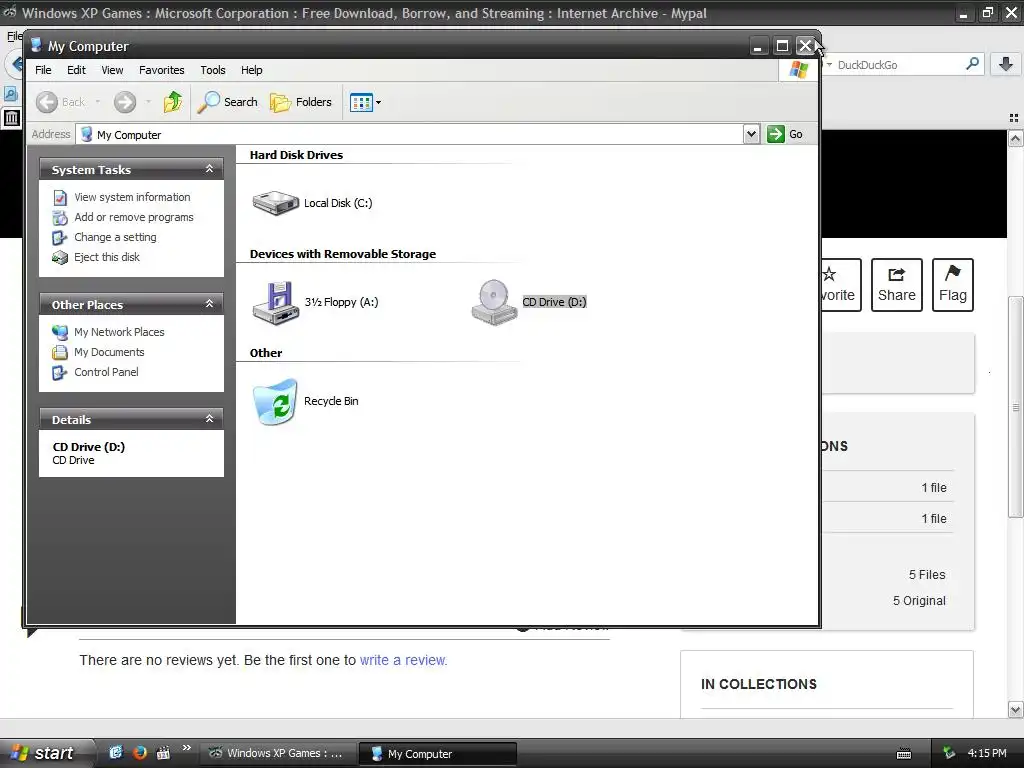Image resolution: width=1024 pixels, height=768 pixels.
Task: Click the Eject this disk icon
Action: (59, 257)
